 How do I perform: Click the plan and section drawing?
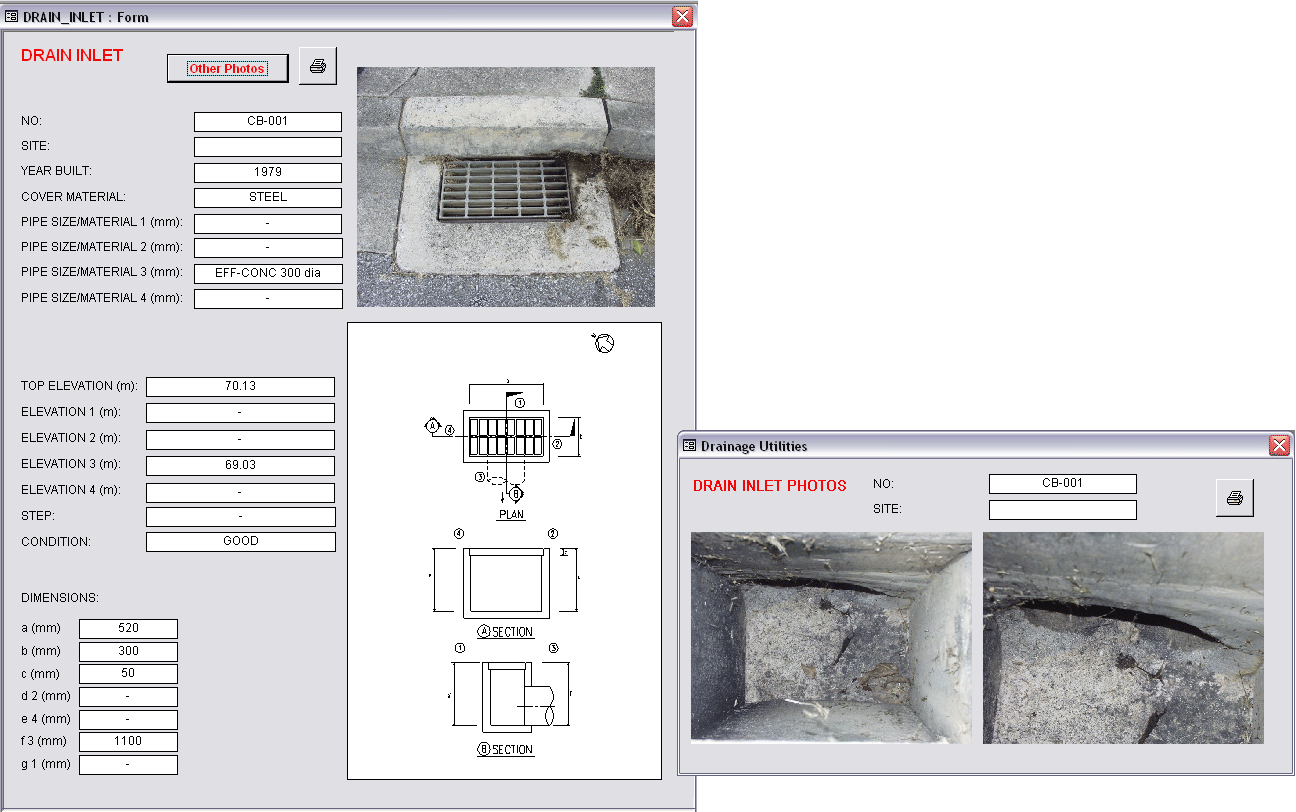(x=504, y=550)
